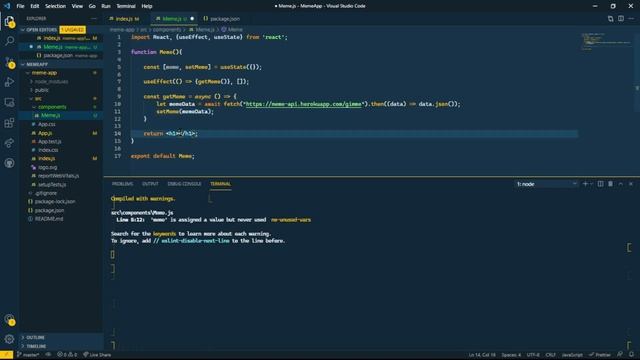The image size is (640, 360).
Task: Add a new terminal with plus icon
Action: click(585, 184)
